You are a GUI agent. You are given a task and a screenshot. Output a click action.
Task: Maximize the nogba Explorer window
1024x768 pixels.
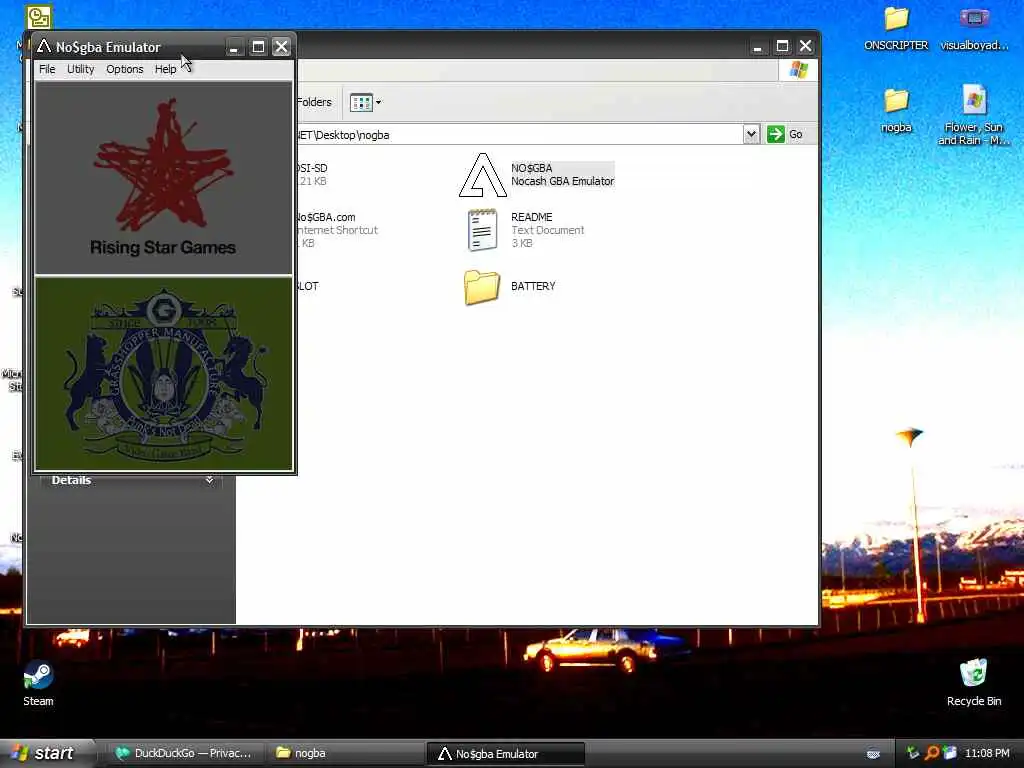point(782,46)
